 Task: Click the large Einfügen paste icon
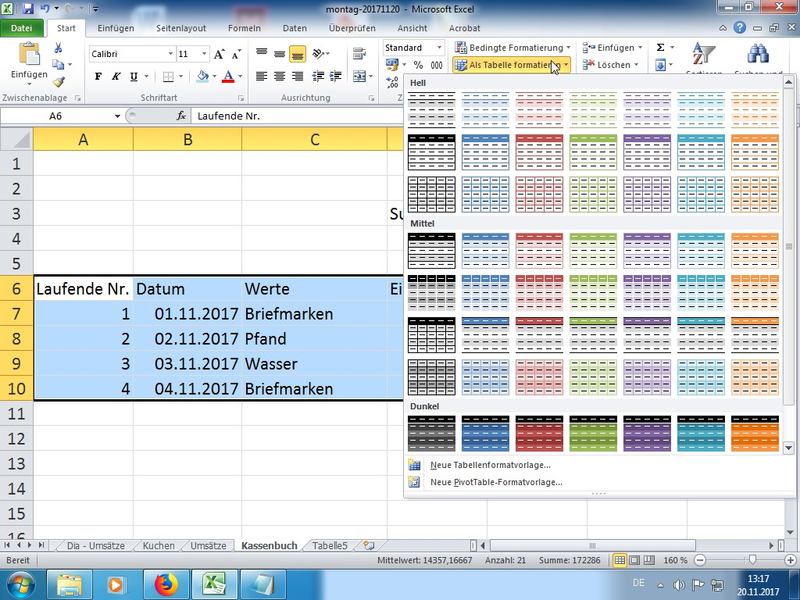pyautogui.click(x=29, y=54)
